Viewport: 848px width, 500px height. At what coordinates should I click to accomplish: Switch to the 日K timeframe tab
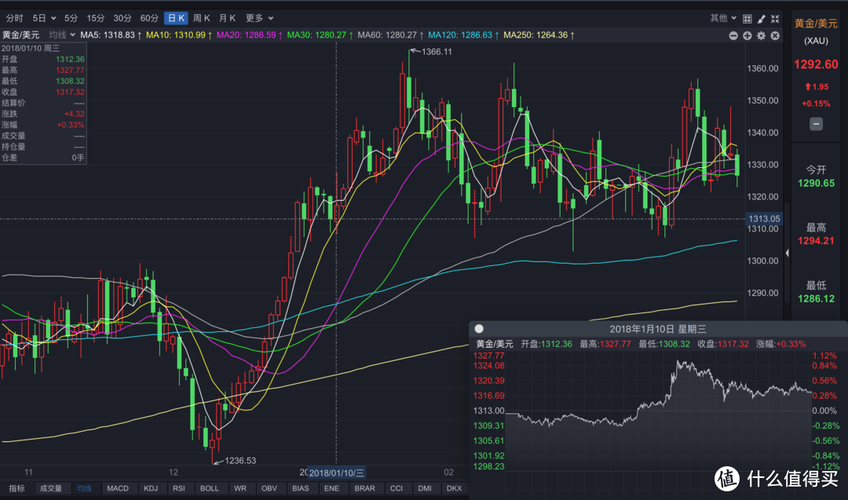pyautogui.click(x=175, y=18)
